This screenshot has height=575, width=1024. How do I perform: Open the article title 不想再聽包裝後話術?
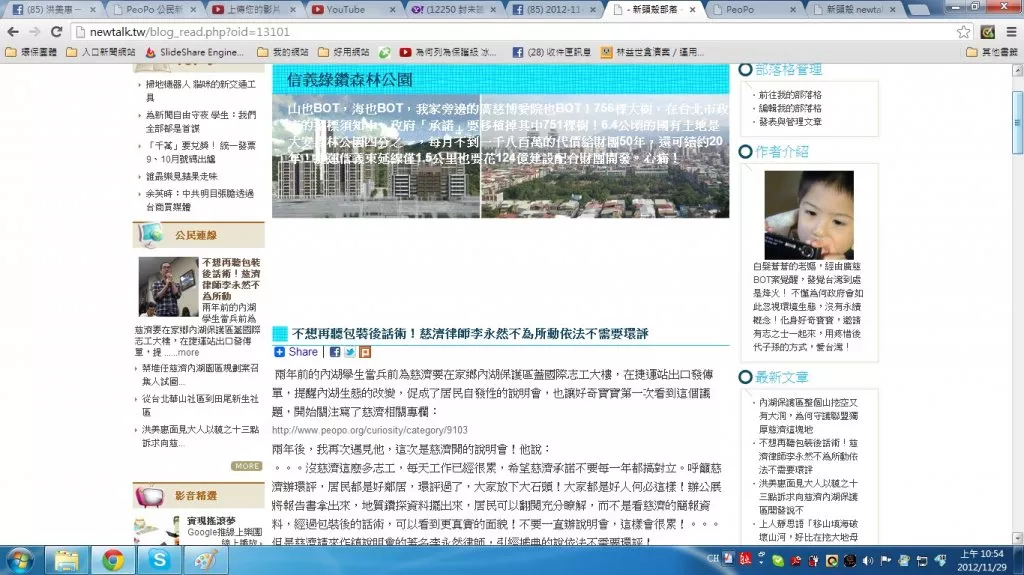click(470, 334)
